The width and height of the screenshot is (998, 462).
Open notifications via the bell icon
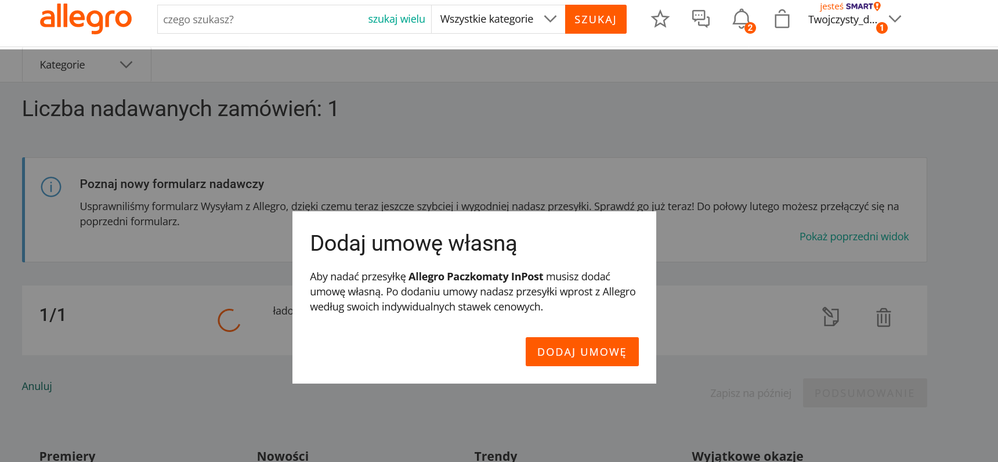coord(741,19)
